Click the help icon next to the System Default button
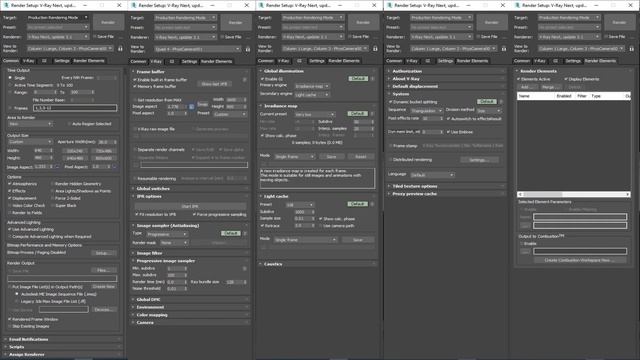 pos(501,101)
